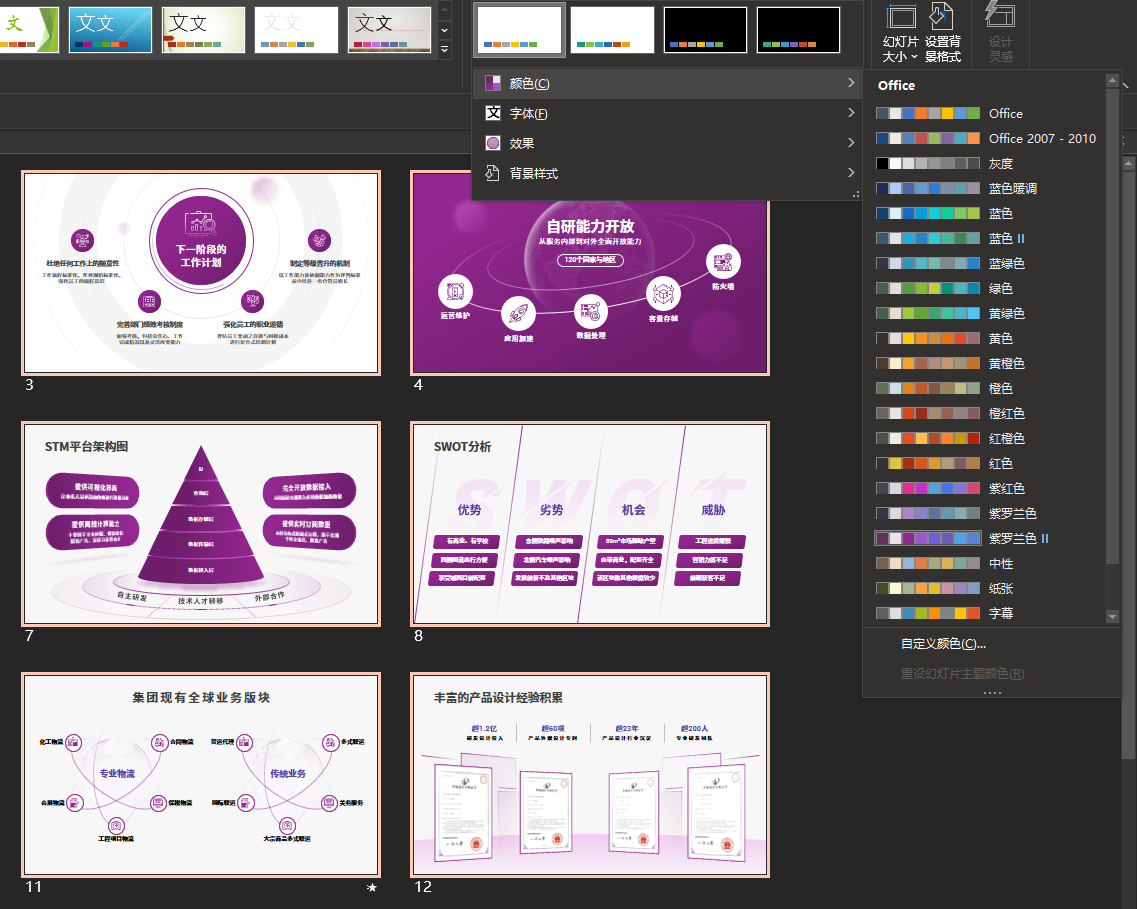Select the first black variant thumbnail
The width and height of the screenshot is (1137, 909).
705,30
